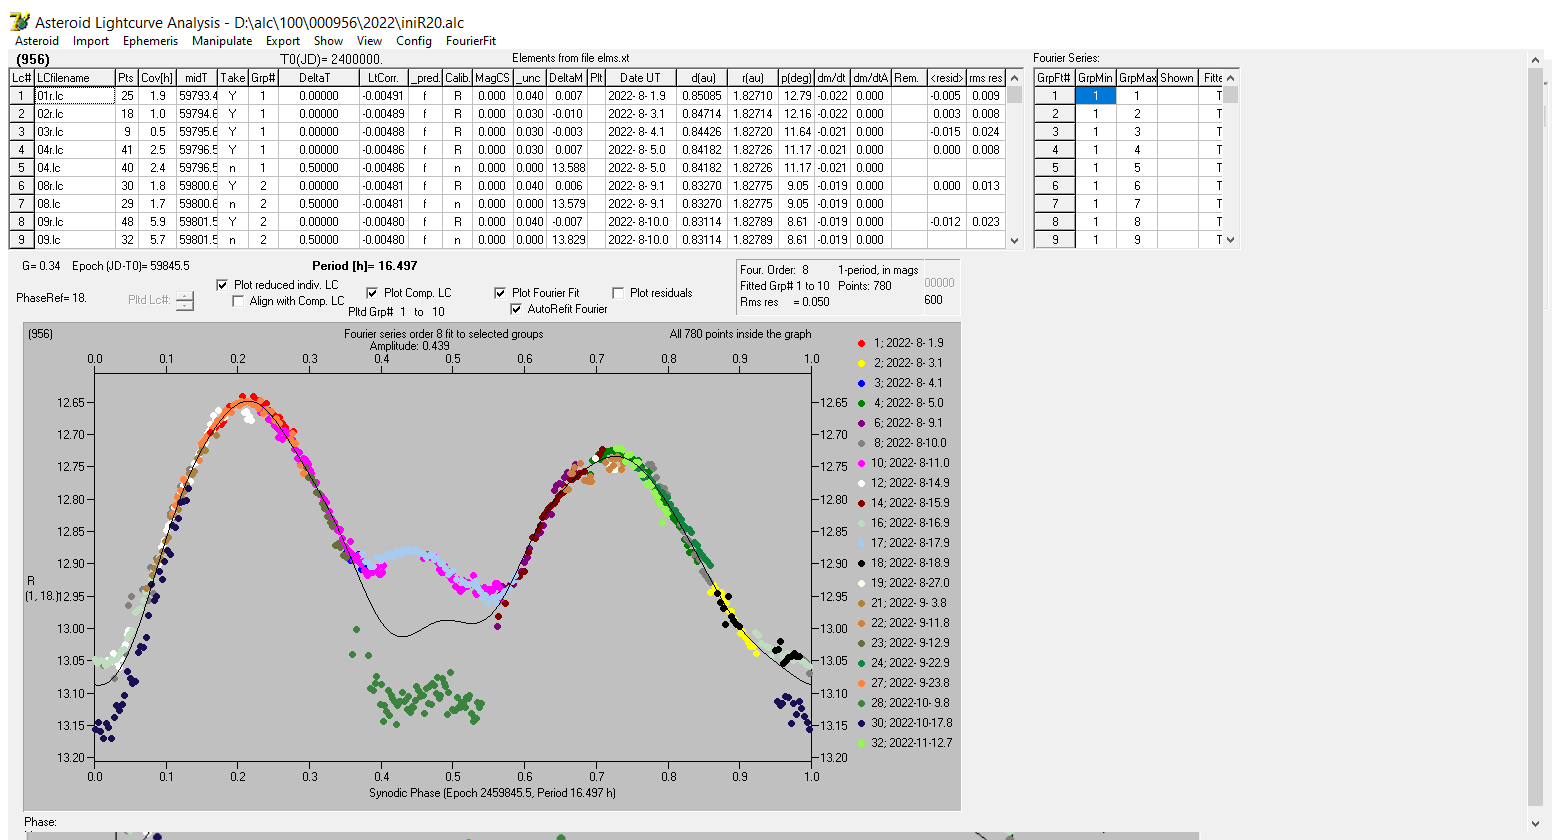Select filename cell 01r.lc
1552x840 pixels.
point(74,96)
